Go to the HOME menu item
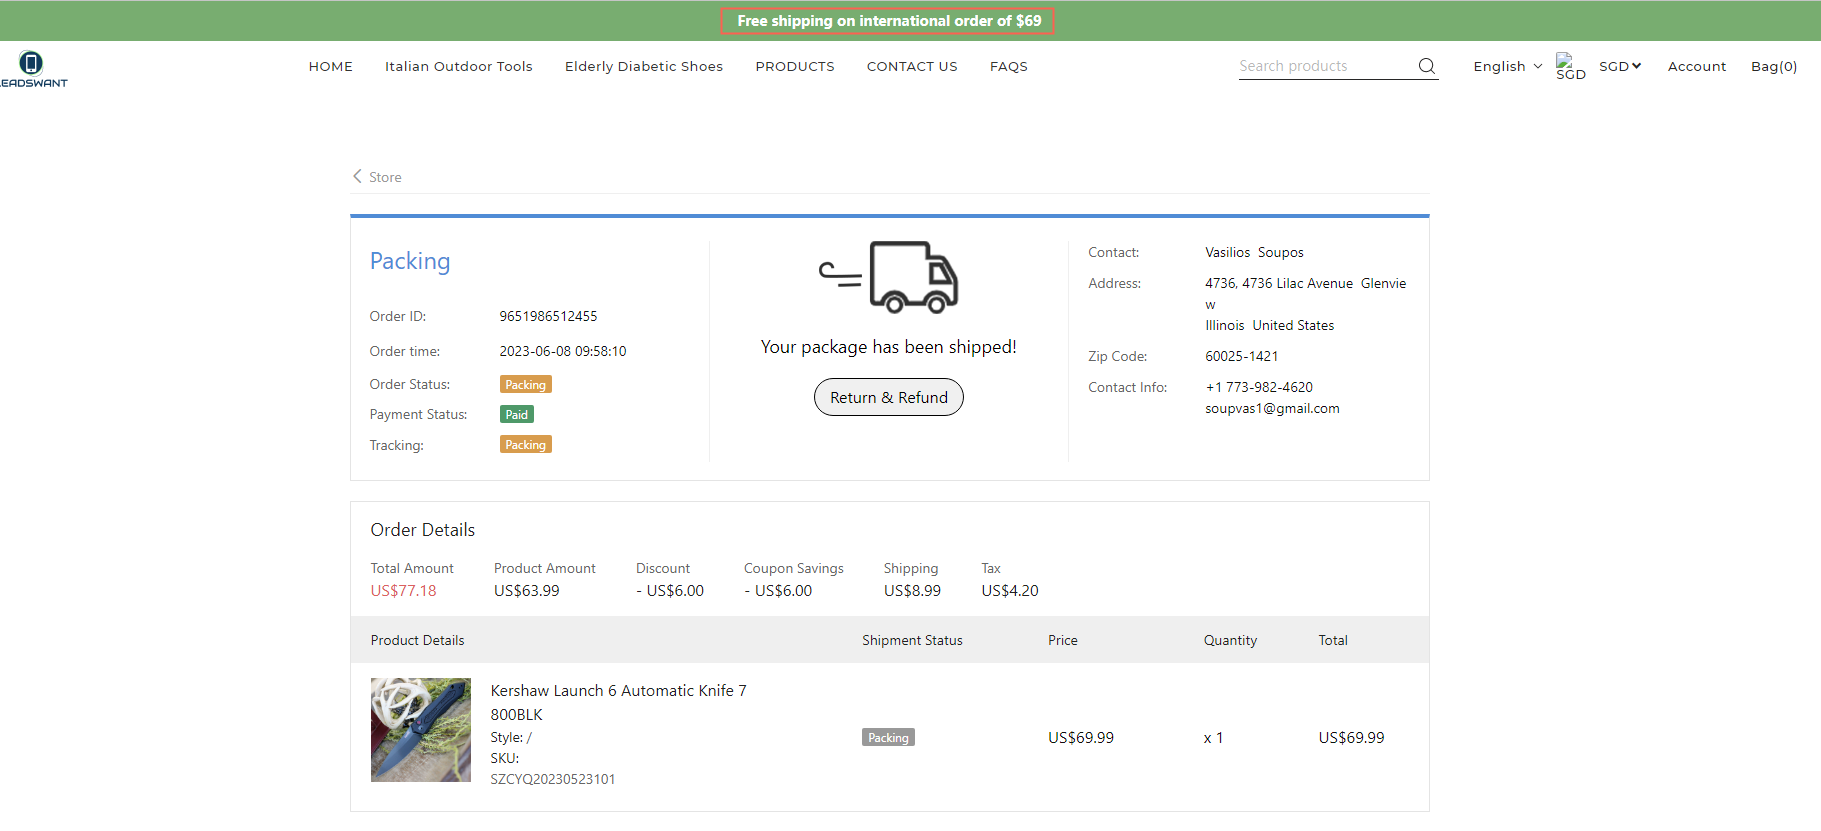This screenshot has height=831, width=1821. click(x=330, y=66)
